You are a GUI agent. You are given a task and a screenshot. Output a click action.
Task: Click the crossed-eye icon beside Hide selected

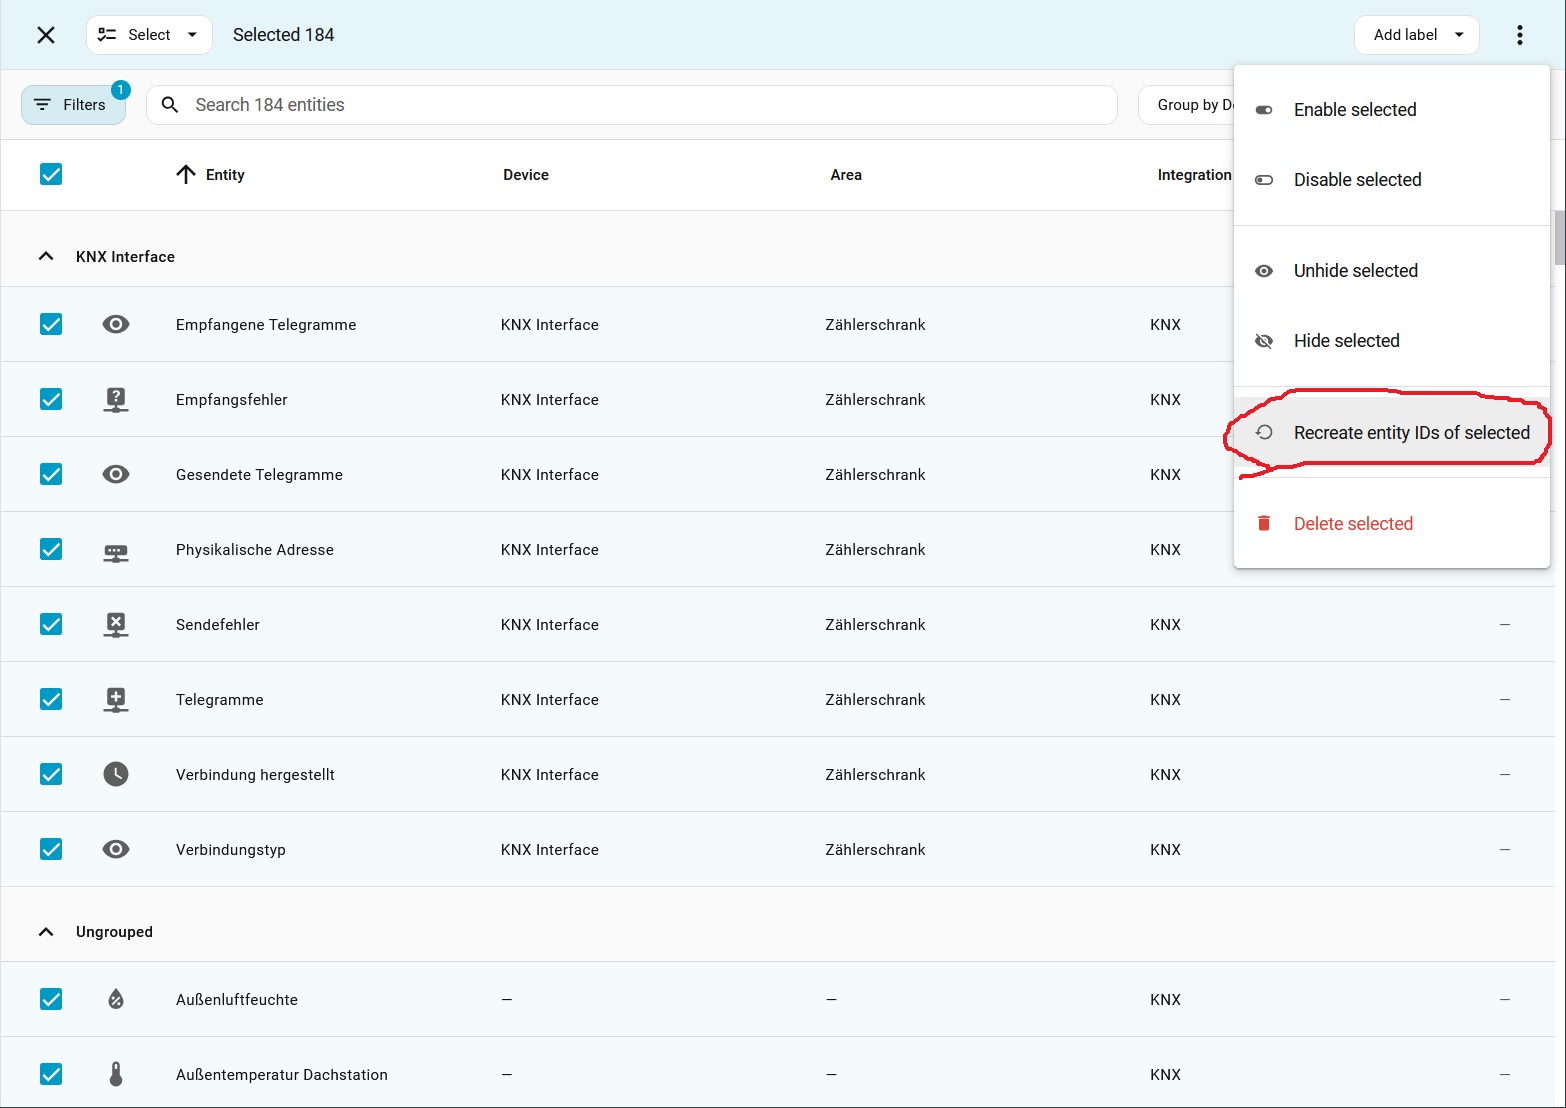point(1264,341)
